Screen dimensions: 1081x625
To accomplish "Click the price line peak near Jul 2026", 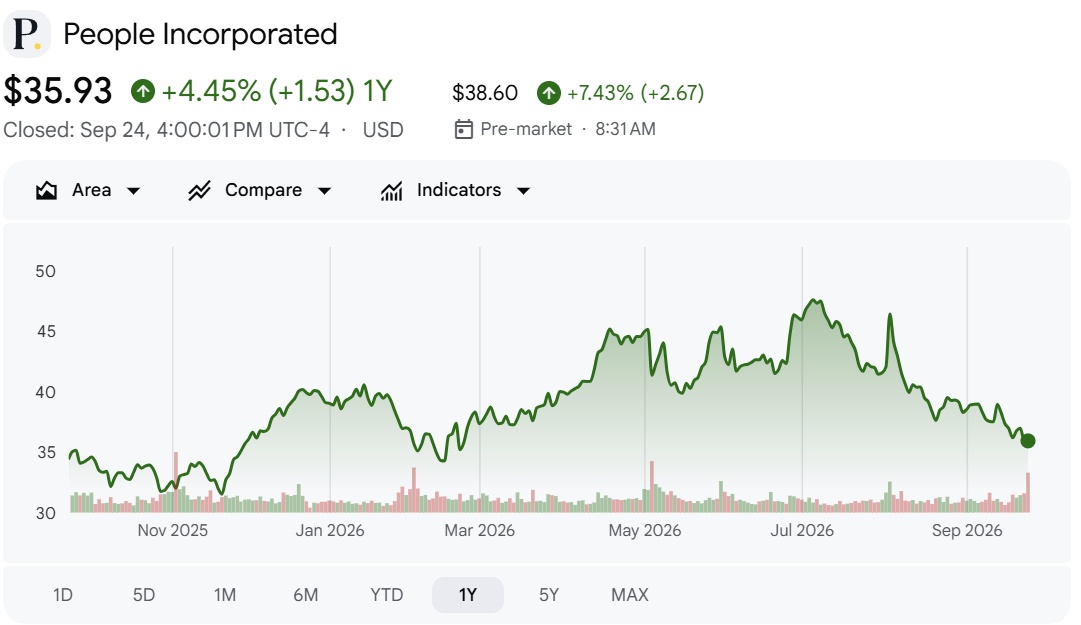I will click(814, 300).
